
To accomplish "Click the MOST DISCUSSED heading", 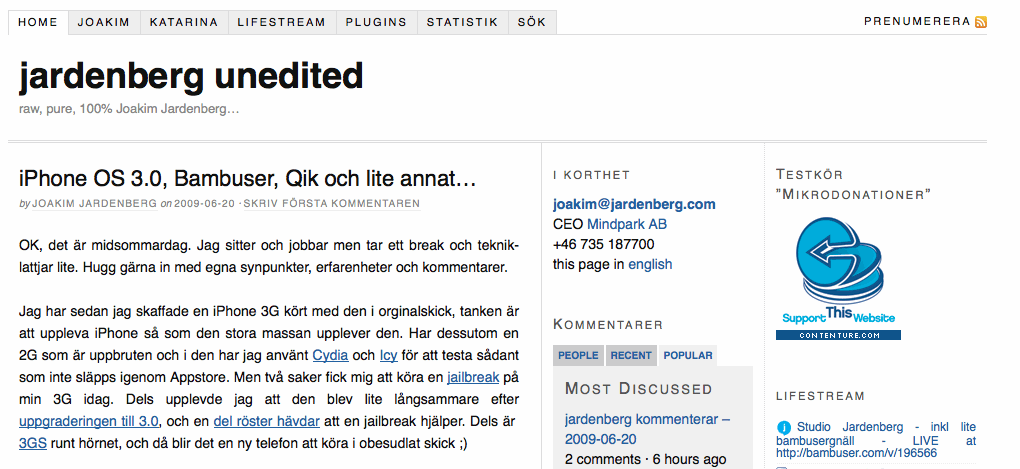I will (x=639, y=389).
